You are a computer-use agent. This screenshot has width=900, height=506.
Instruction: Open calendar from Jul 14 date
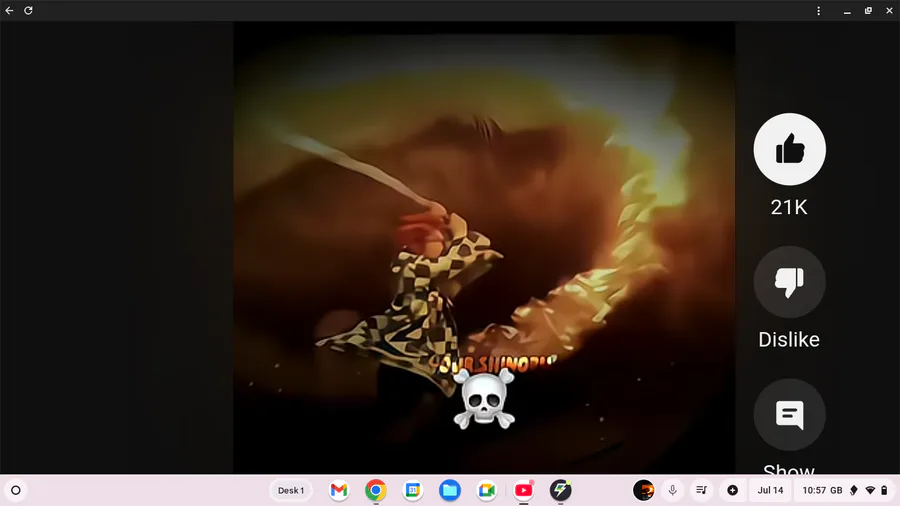click(770, 490)
